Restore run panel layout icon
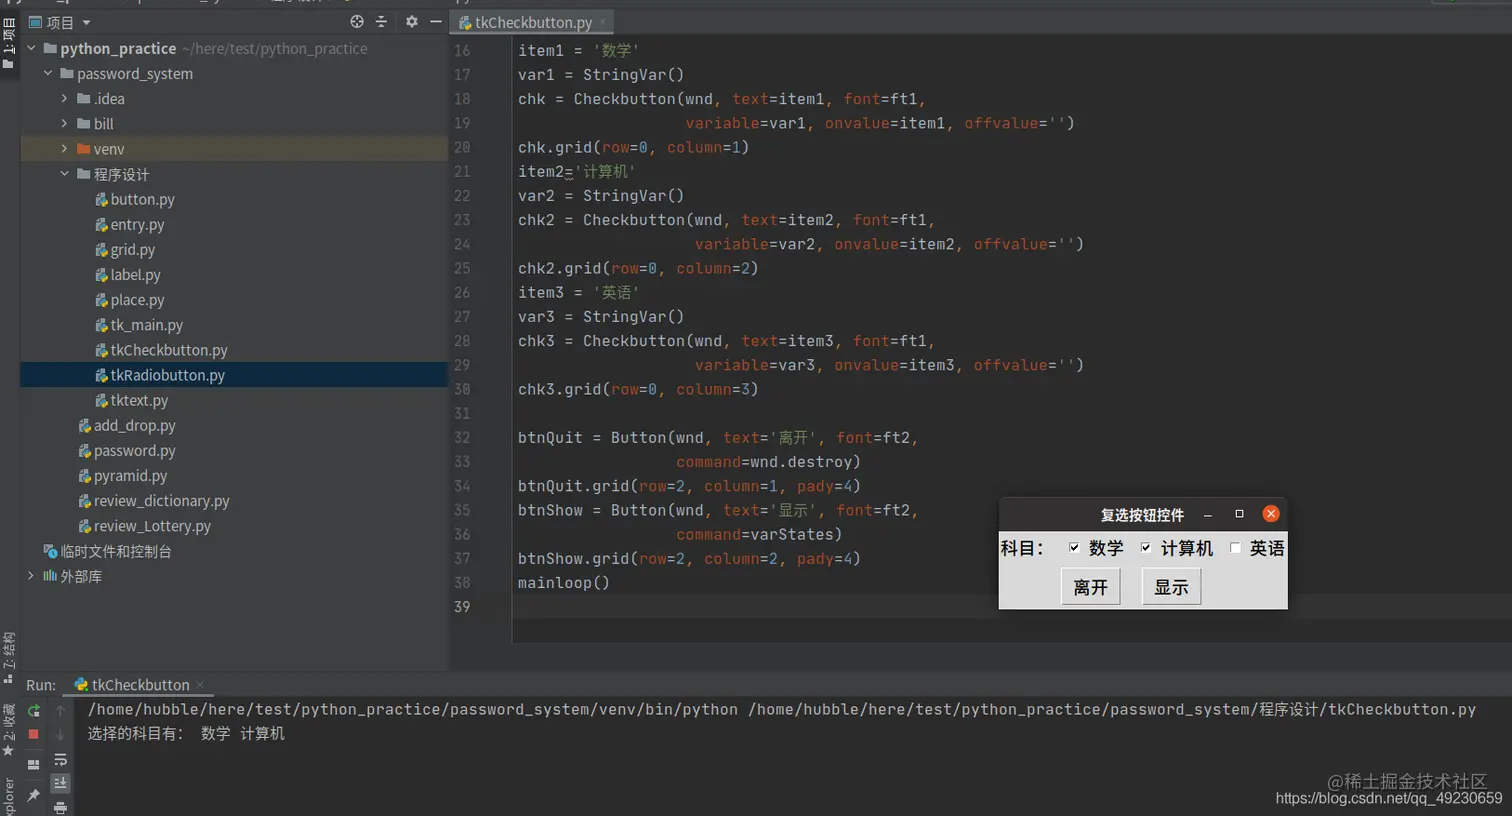The width and height of the screenshot is (1512, 816). click(33, 764)
